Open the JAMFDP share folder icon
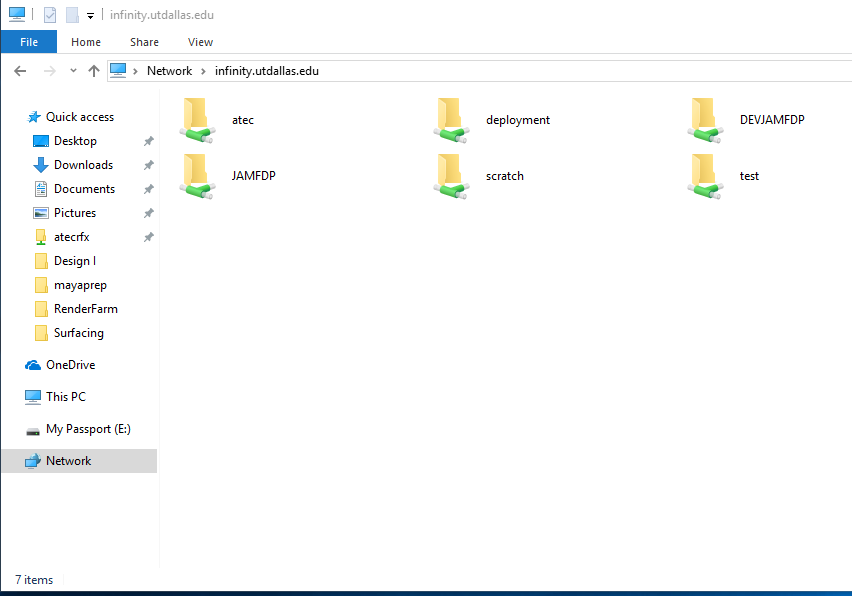The image size is (852, 596). pos(197,176)
